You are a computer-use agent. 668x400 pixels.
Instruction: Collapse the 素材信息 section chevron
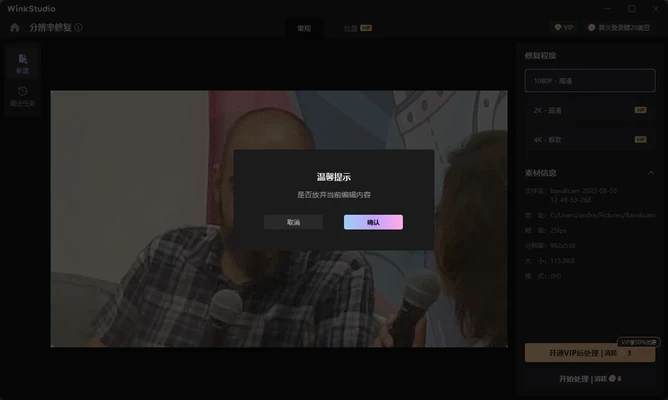pyautogui.click(x=651, y=173)
